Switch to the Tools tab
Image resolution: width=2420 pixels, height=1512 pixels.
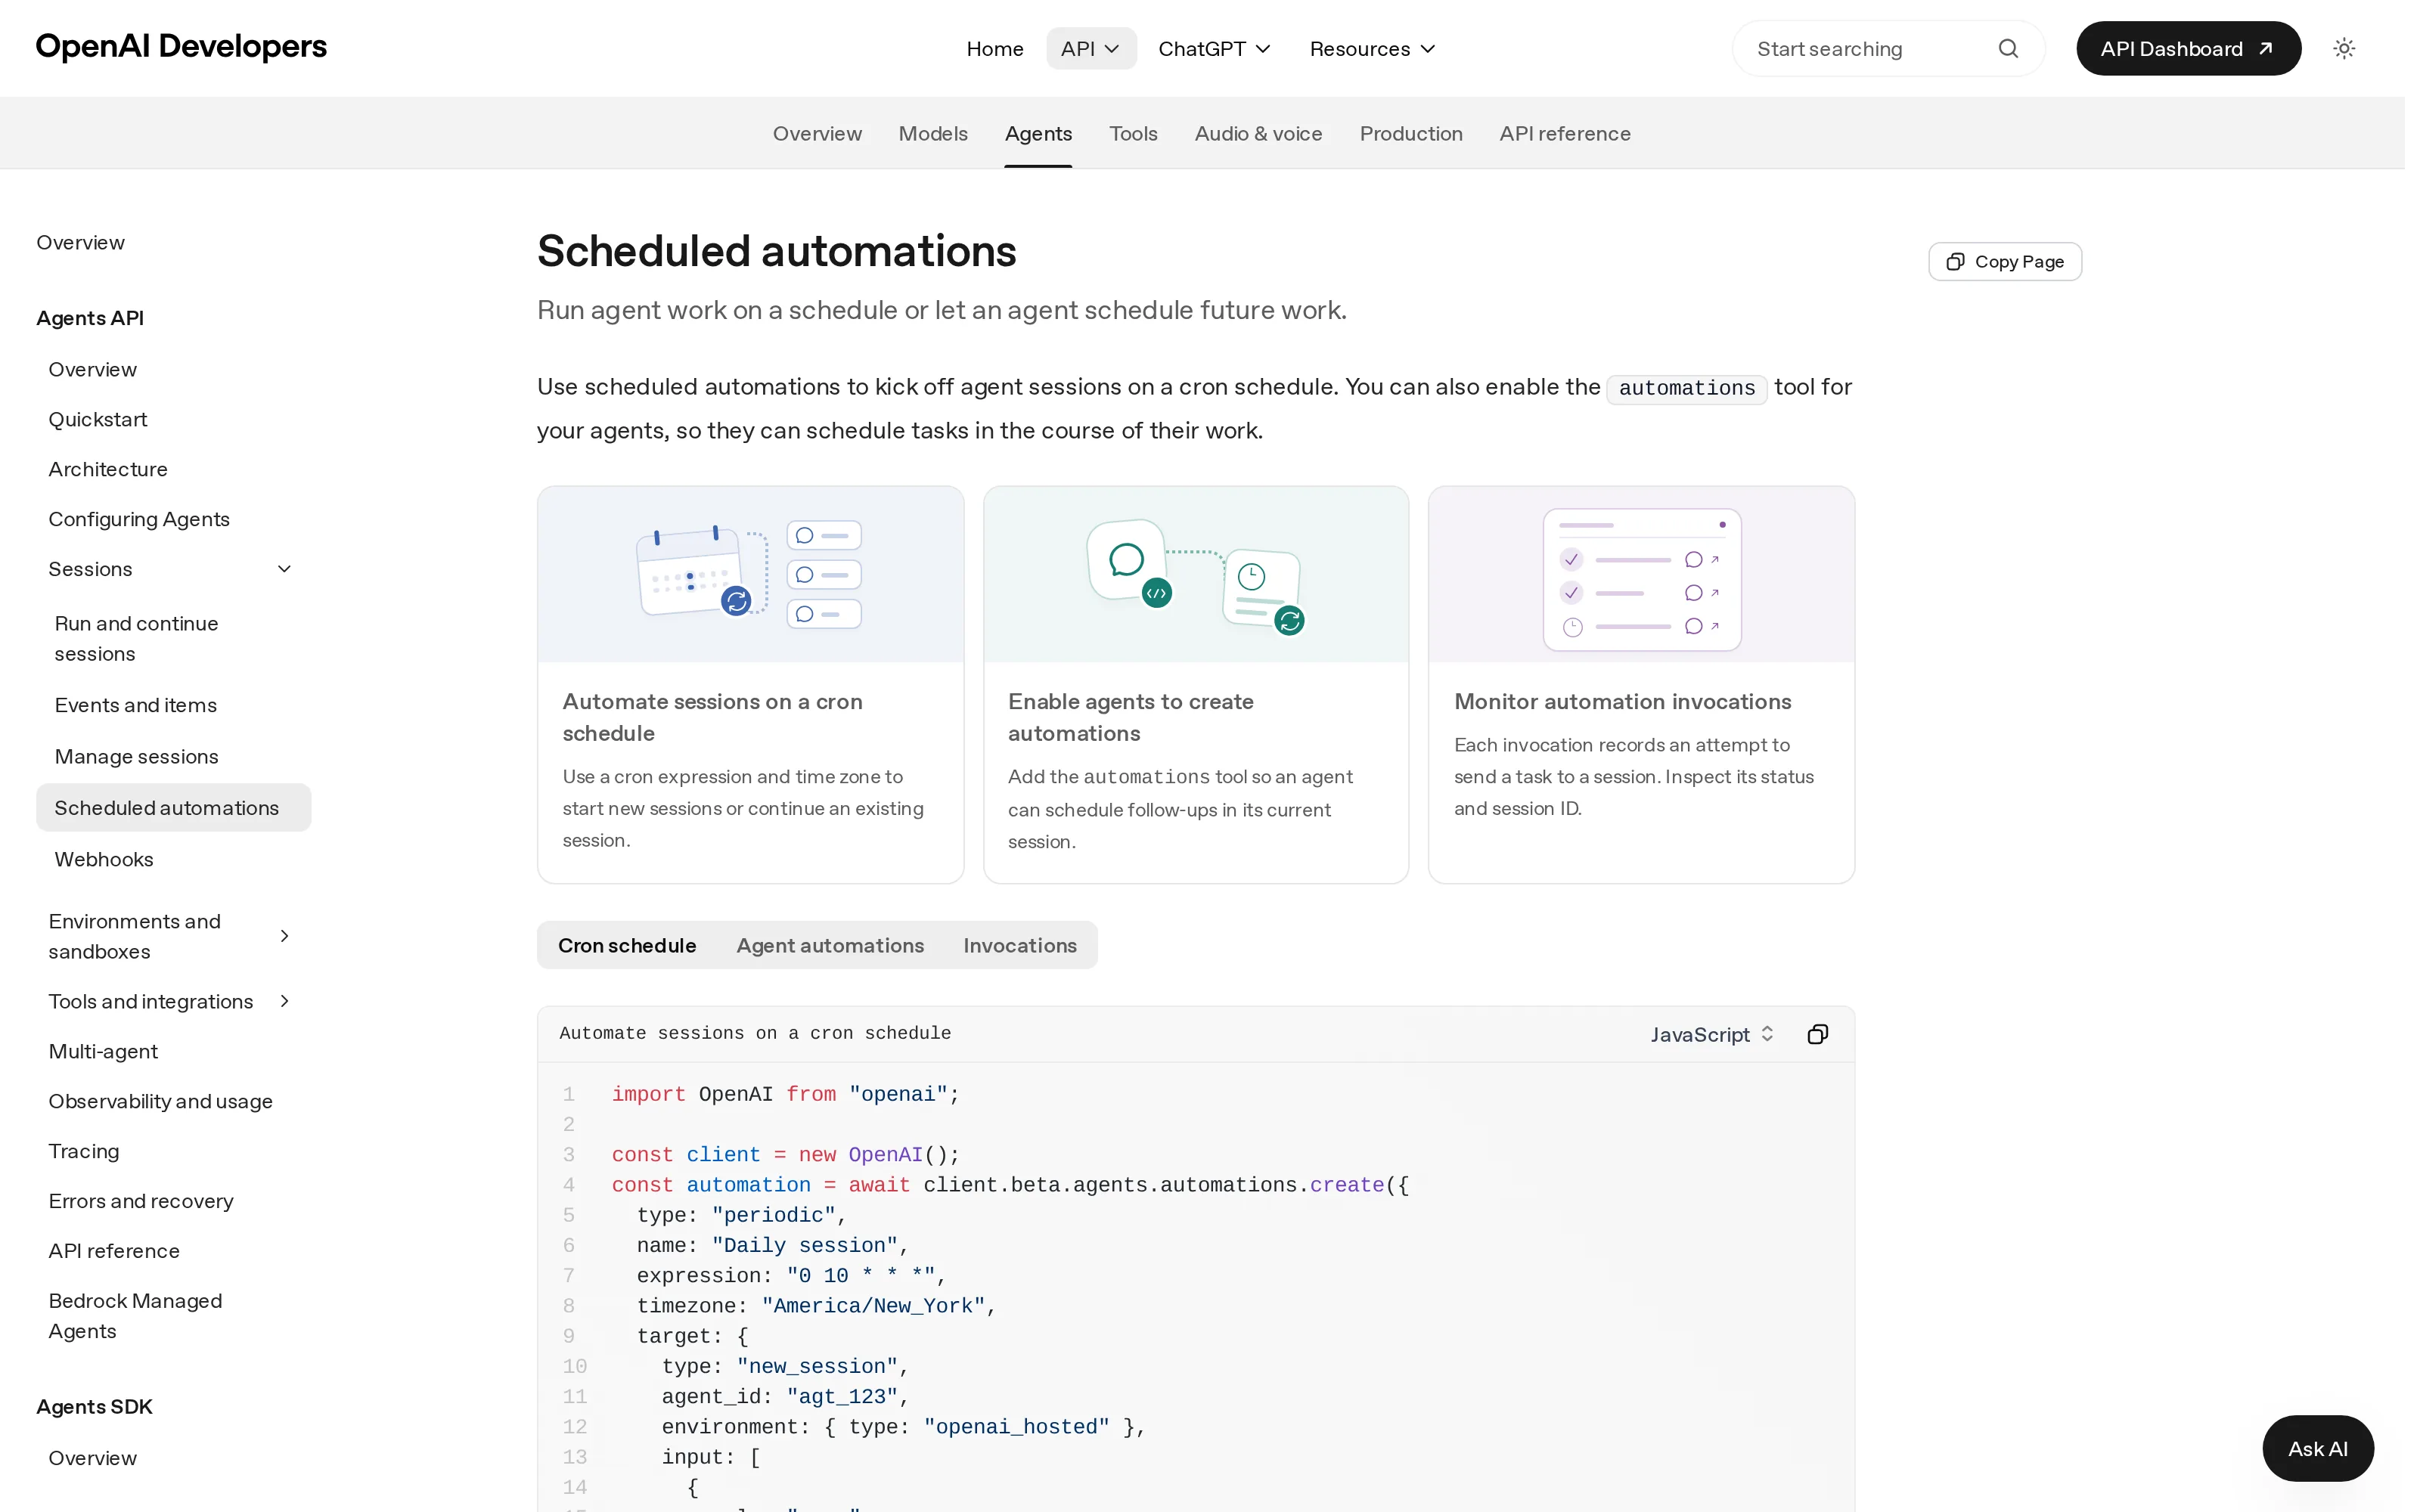tap(1133, 133)
